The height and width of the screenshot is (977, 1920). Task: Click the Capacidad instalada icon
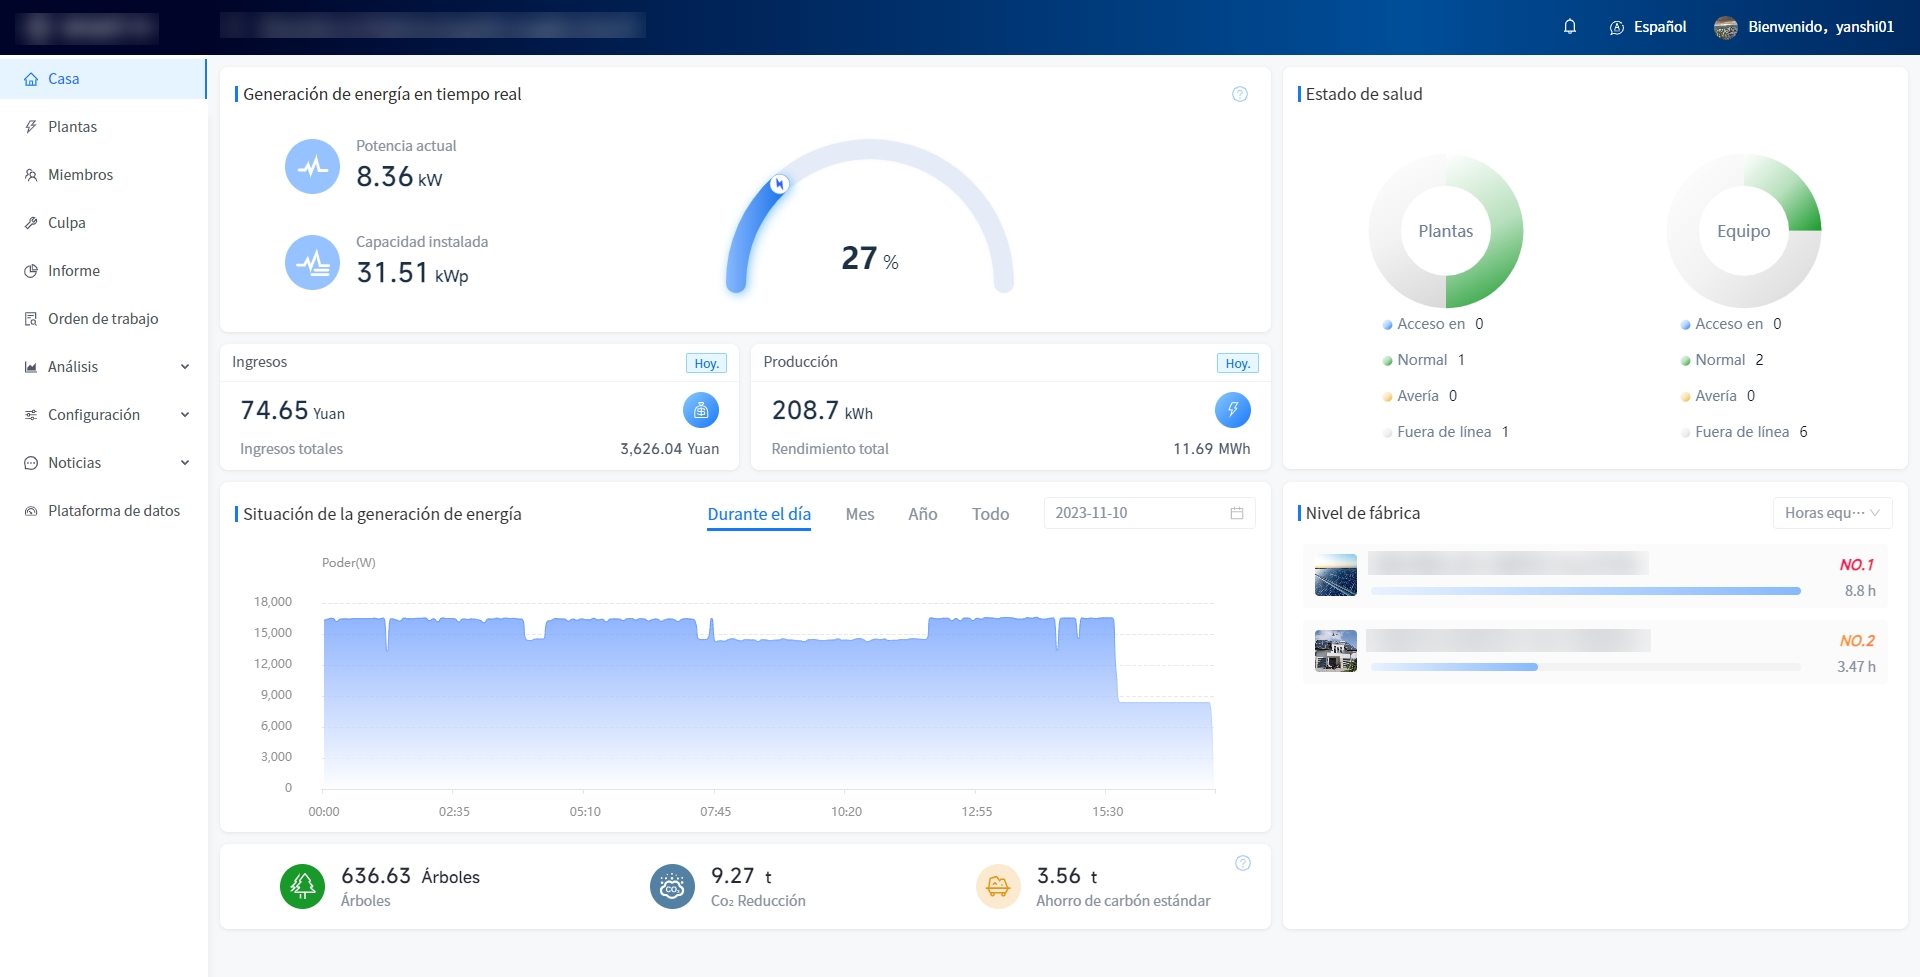[x=313, y=263]
